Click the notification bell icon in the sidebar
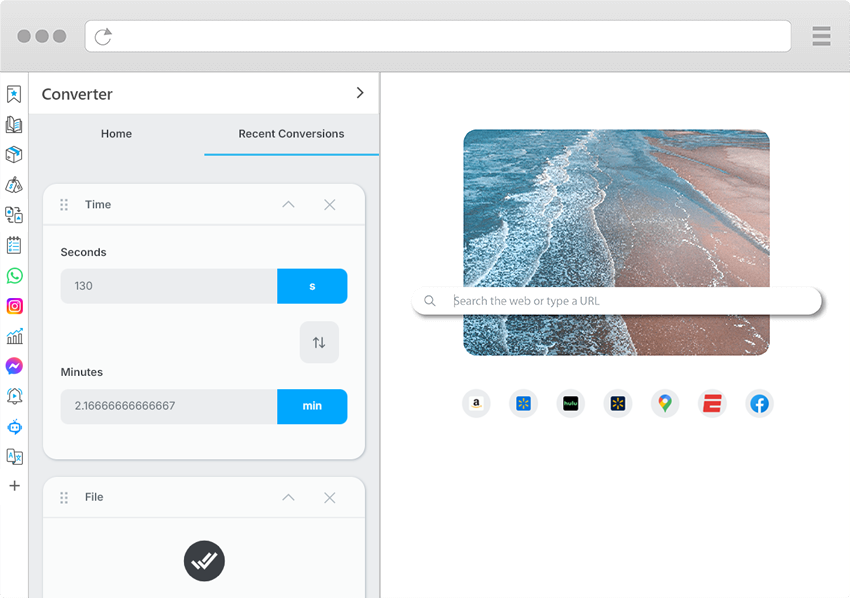The height and width of the screenshot is (598, 850). point(15,396)
